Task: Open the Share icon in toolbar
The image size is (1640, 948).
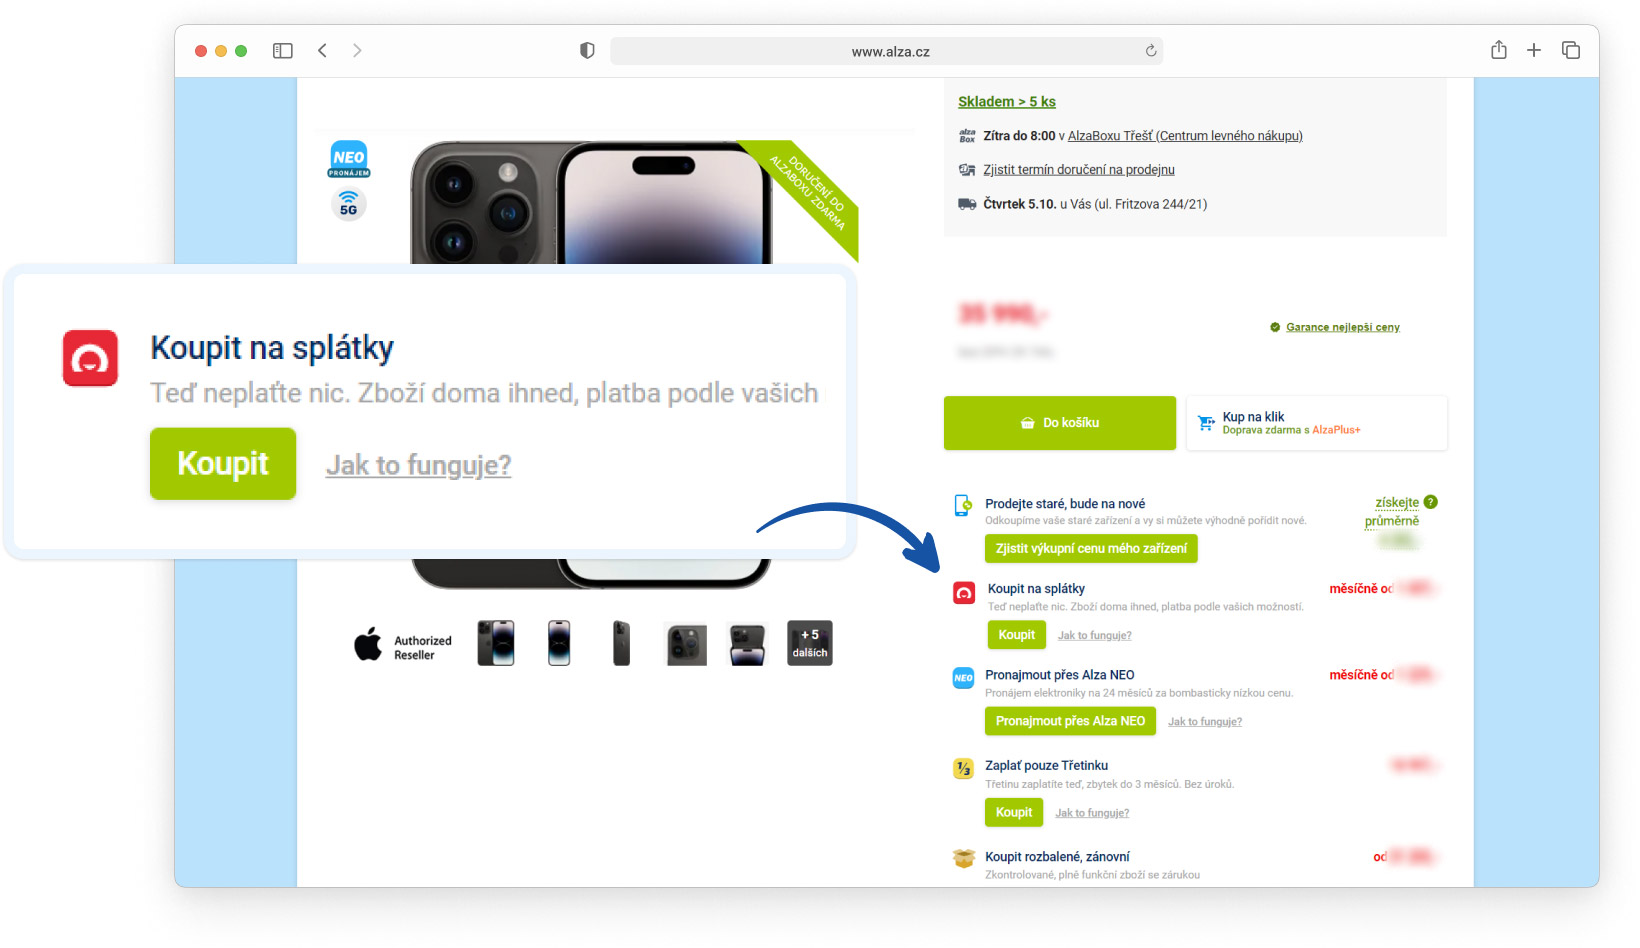Action: [1498, 50]
